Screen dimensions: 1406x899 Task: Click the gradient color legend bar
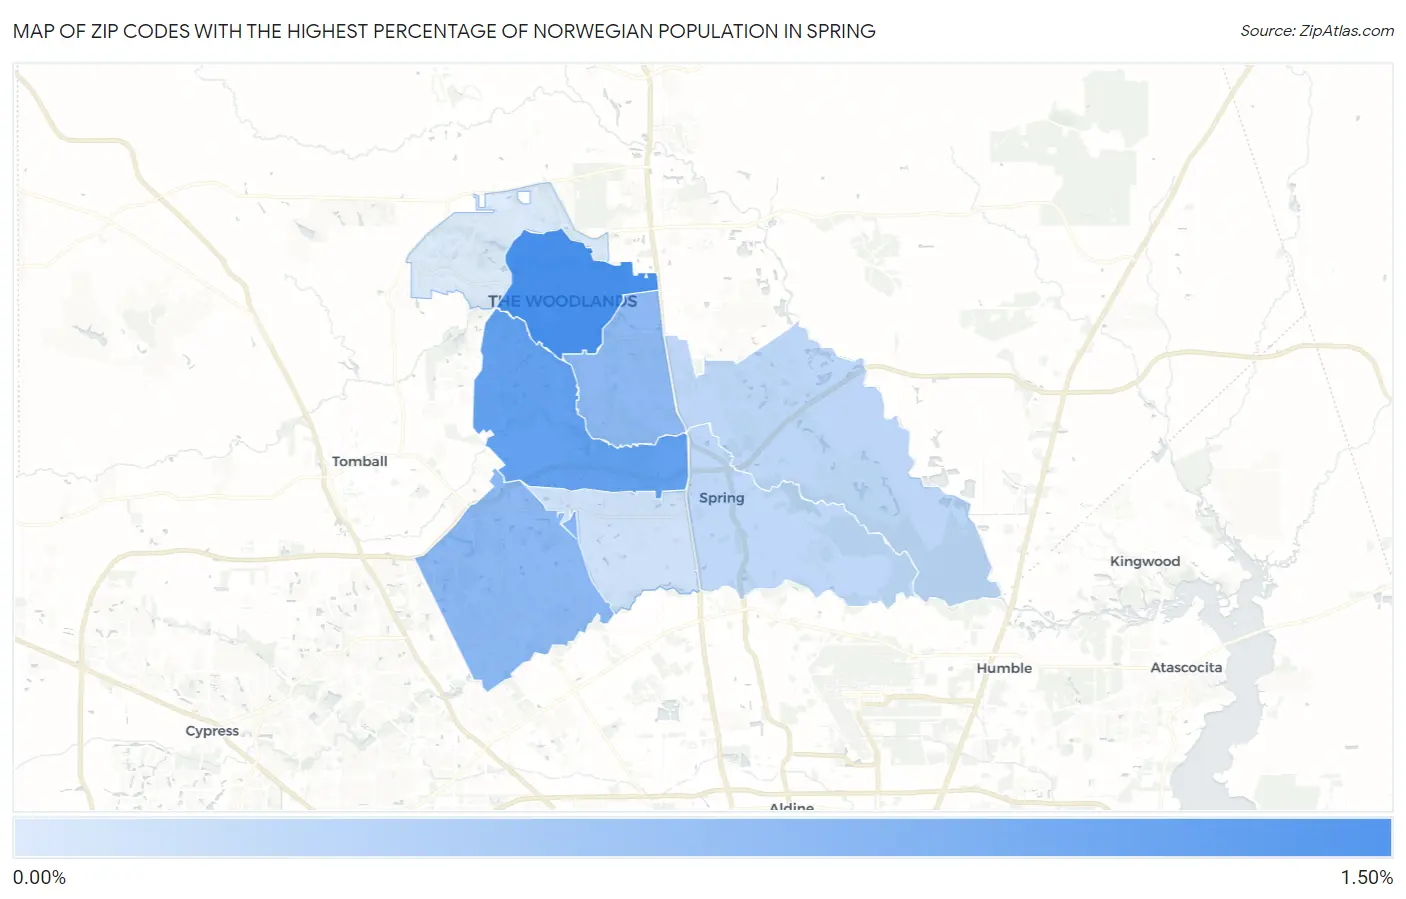click(702, 838)
